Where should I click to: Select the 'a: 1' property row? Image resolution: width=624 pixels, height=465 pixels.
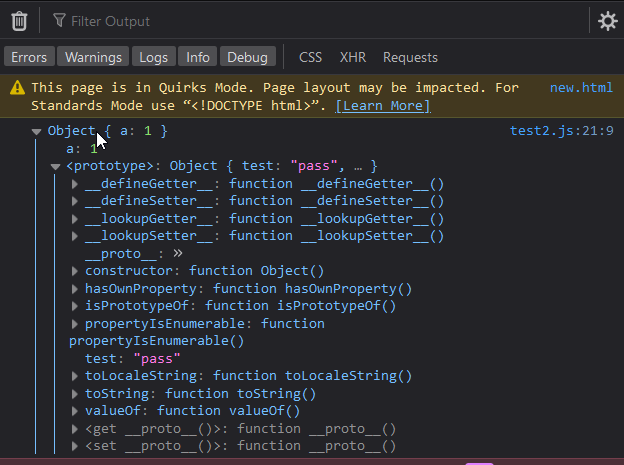click(x=82, y=149)
